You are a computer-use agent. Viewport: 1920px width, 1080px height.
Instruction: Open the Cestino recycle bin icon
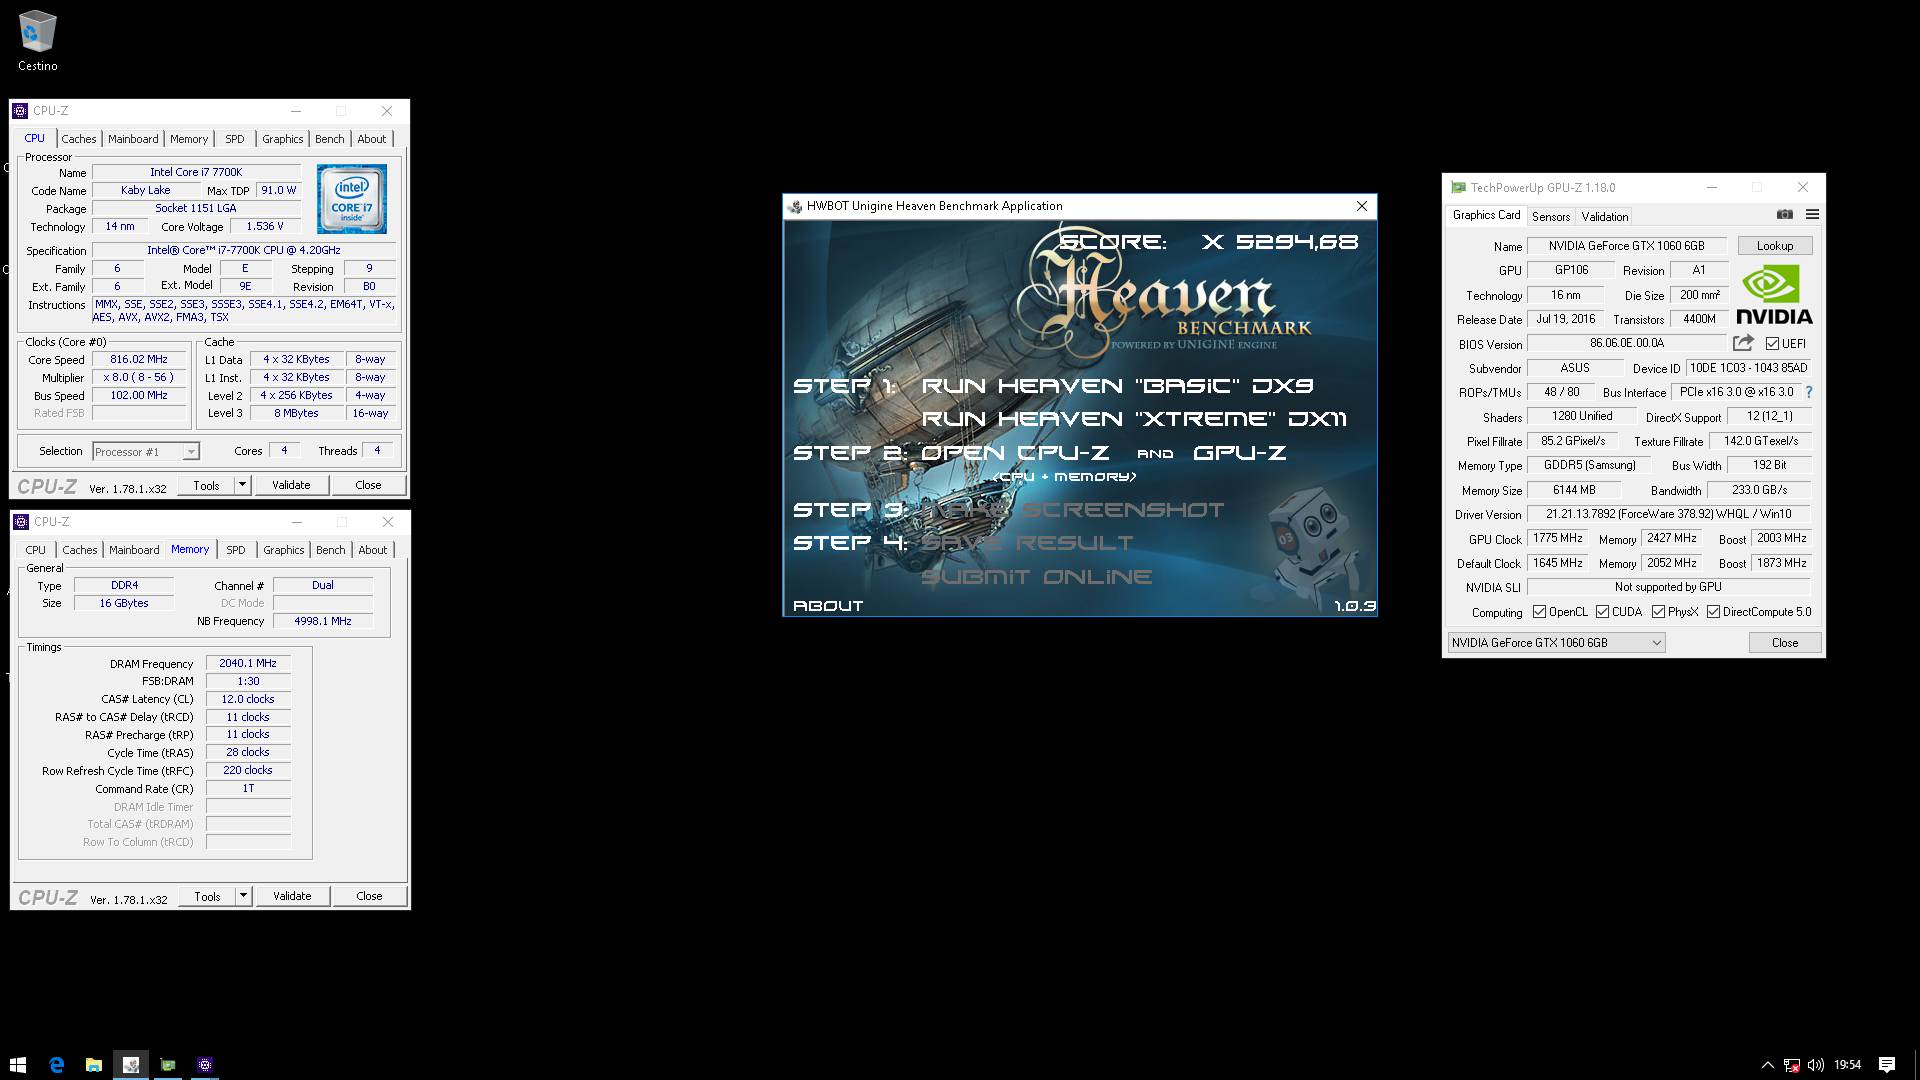tap(37, 41)
